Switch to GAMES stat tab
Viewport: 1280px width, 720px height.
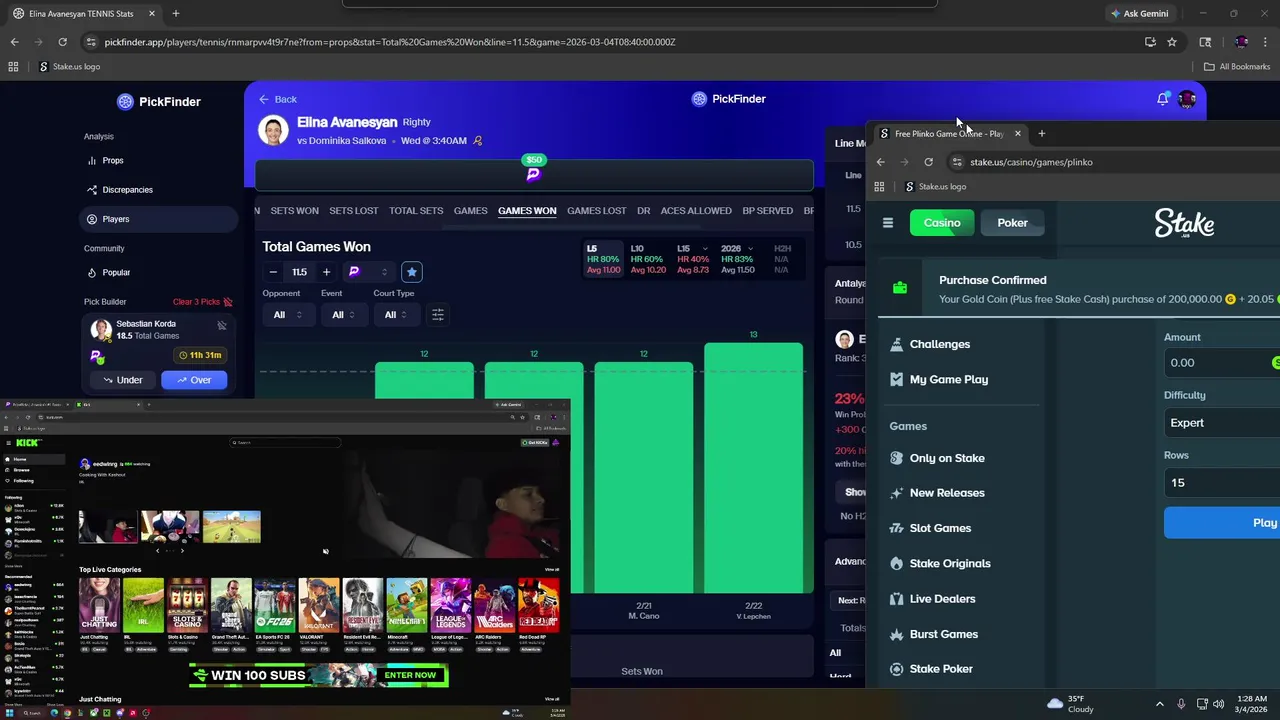coord(470,211)
